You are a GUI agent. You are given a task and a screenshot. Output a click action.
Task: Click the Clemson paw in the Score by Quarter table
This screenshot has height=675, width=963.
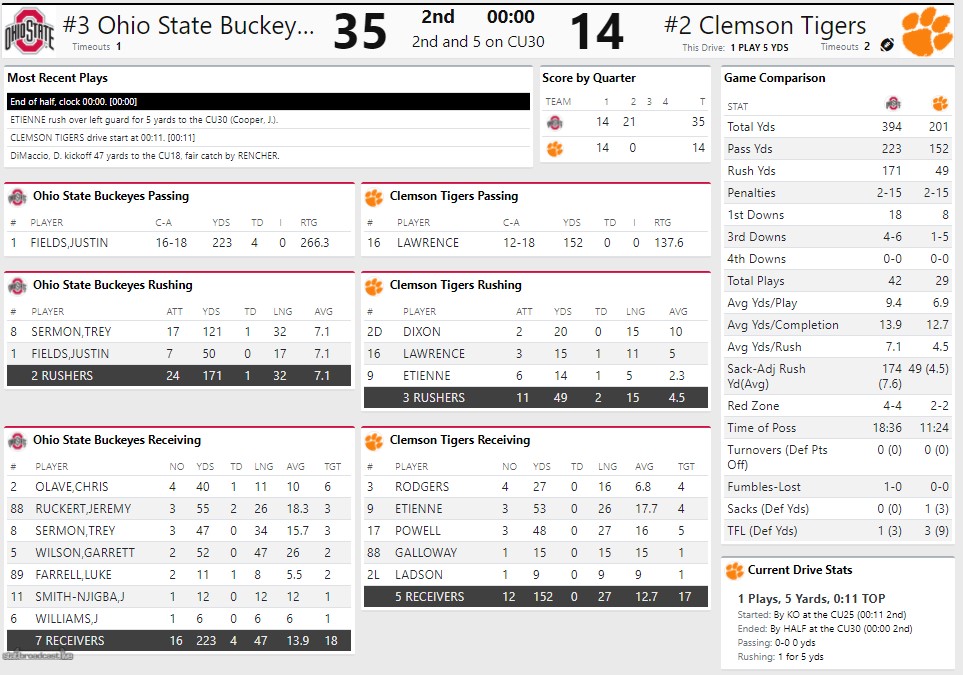pos(554,148)
